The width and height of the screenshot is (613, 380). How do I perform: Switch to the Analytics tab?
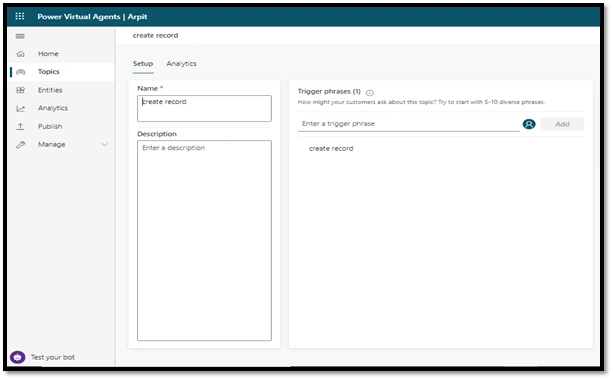coord(181,64)
